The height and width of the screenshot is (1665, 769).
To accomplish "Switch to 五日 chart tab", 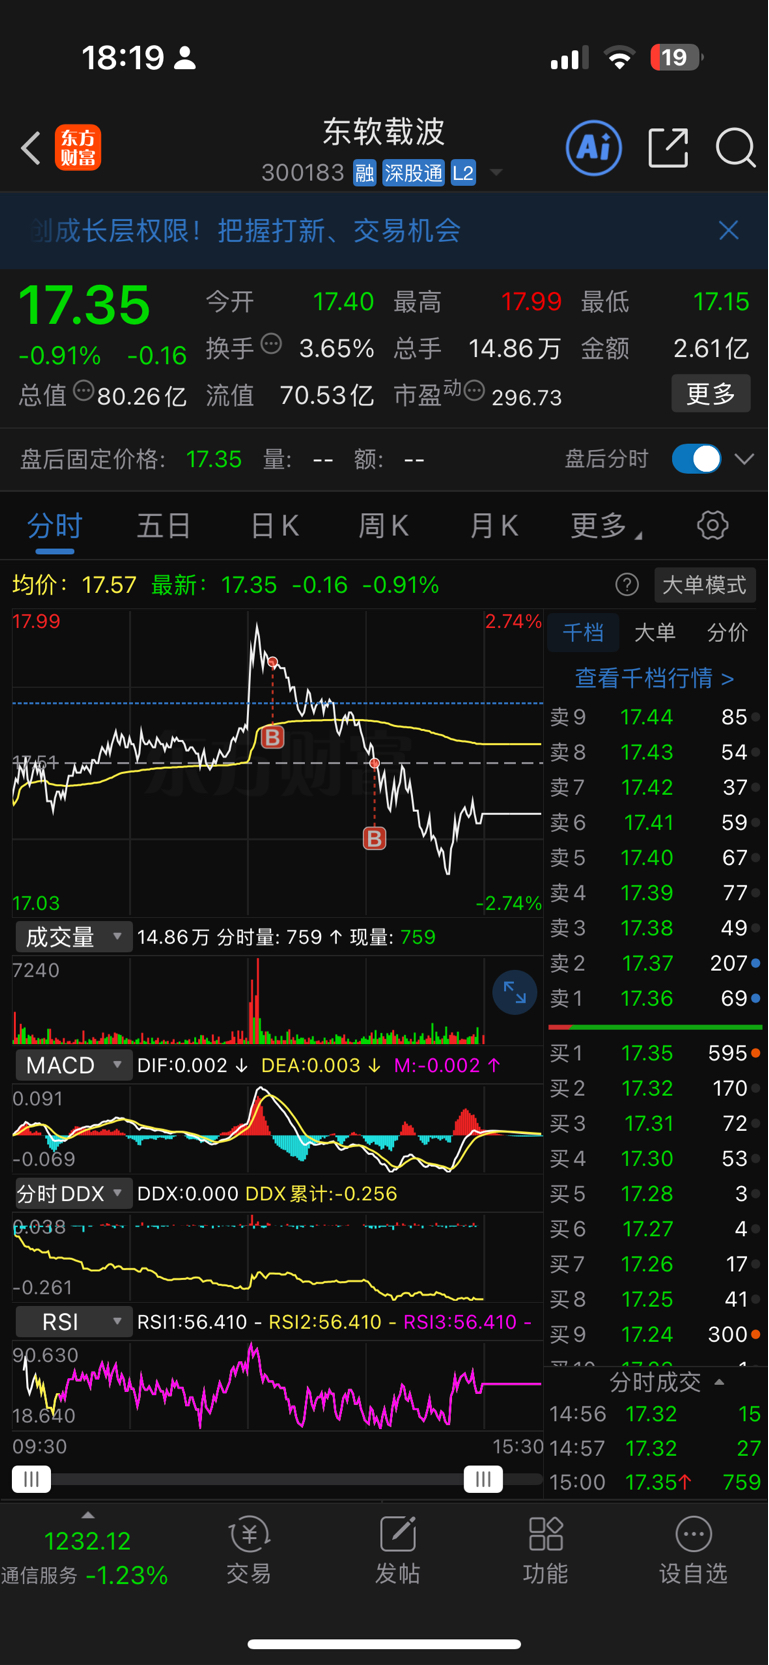I will (x=164, y=526).
